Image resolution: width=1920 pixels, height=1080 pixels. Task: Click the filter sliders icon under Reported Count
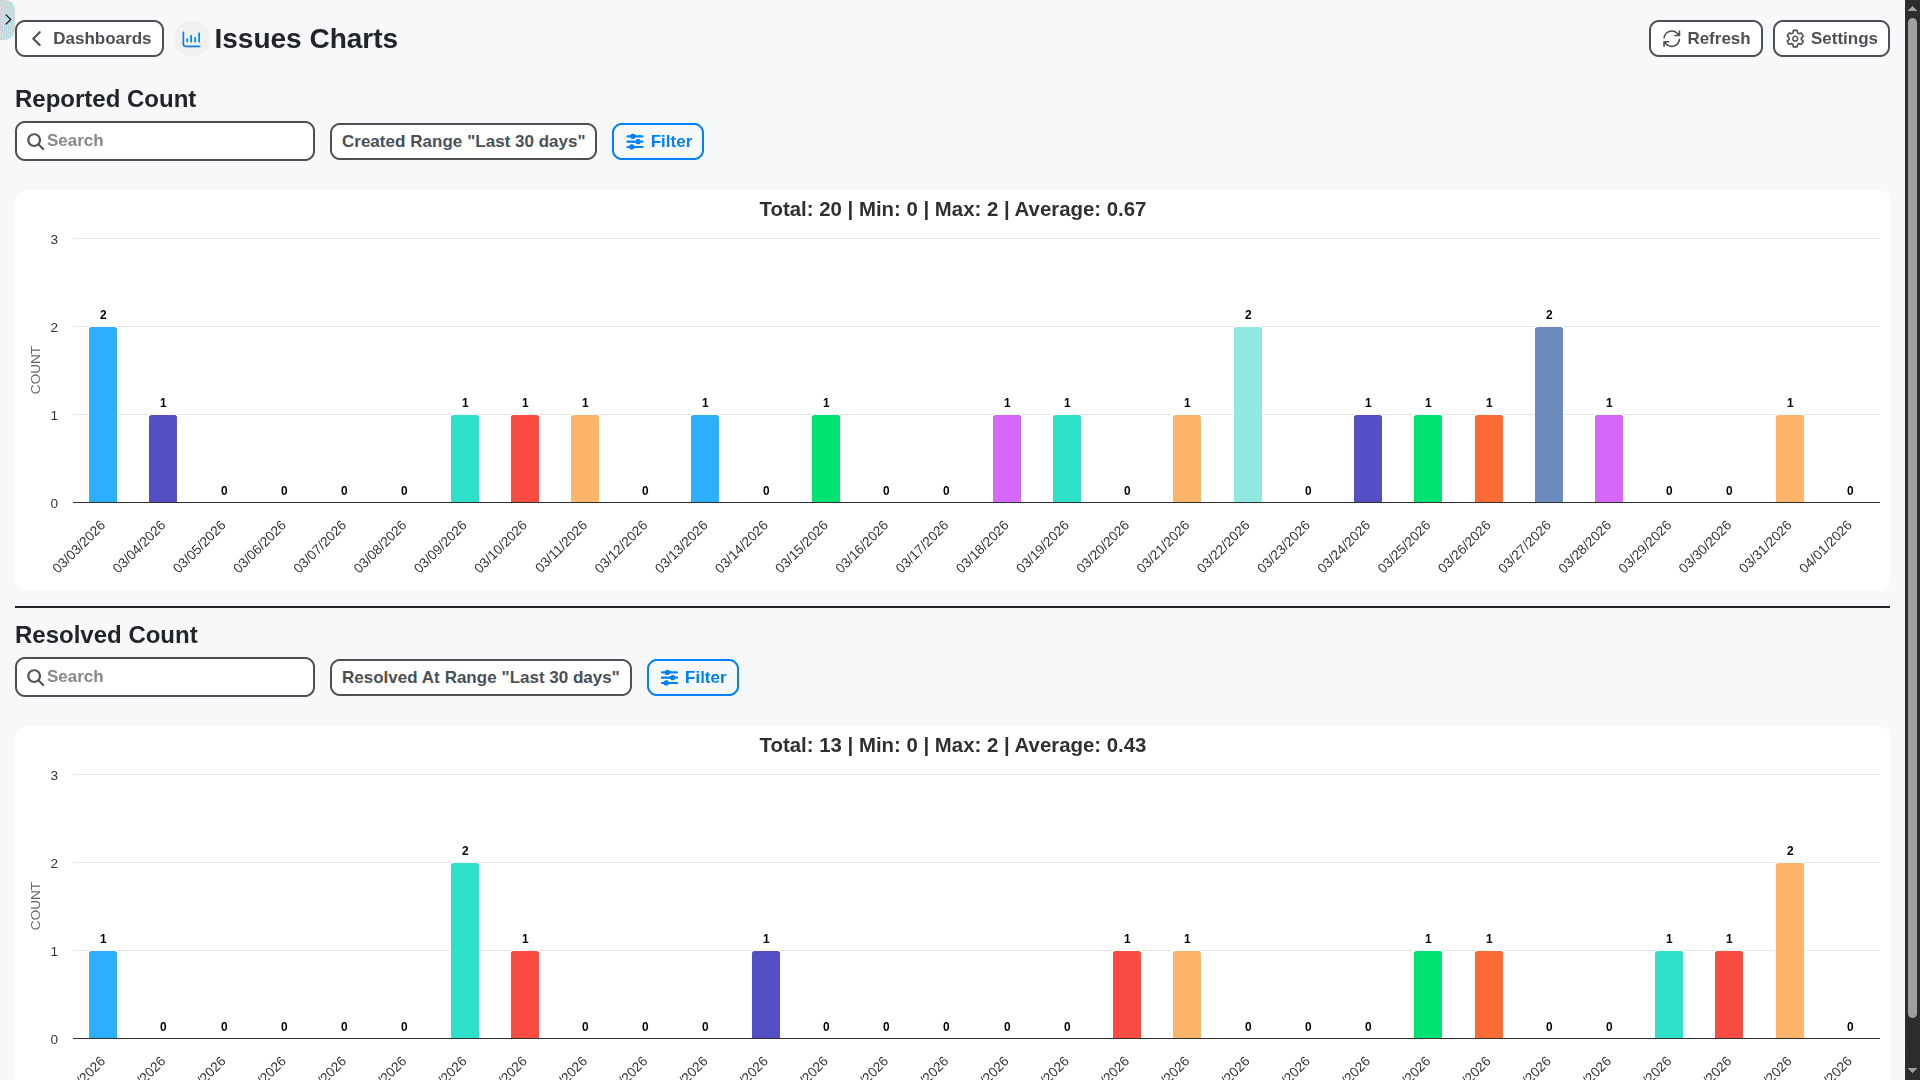click(x=634, y=141)
